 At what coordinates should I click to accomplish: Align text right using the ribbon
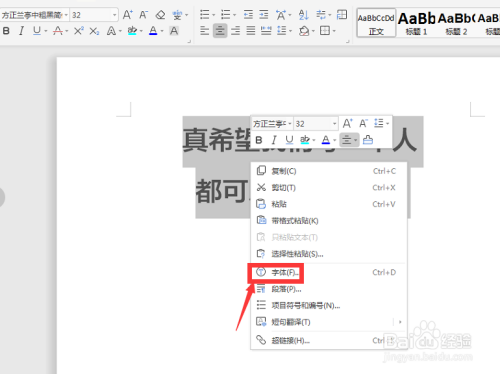click(x=235, y=31)
